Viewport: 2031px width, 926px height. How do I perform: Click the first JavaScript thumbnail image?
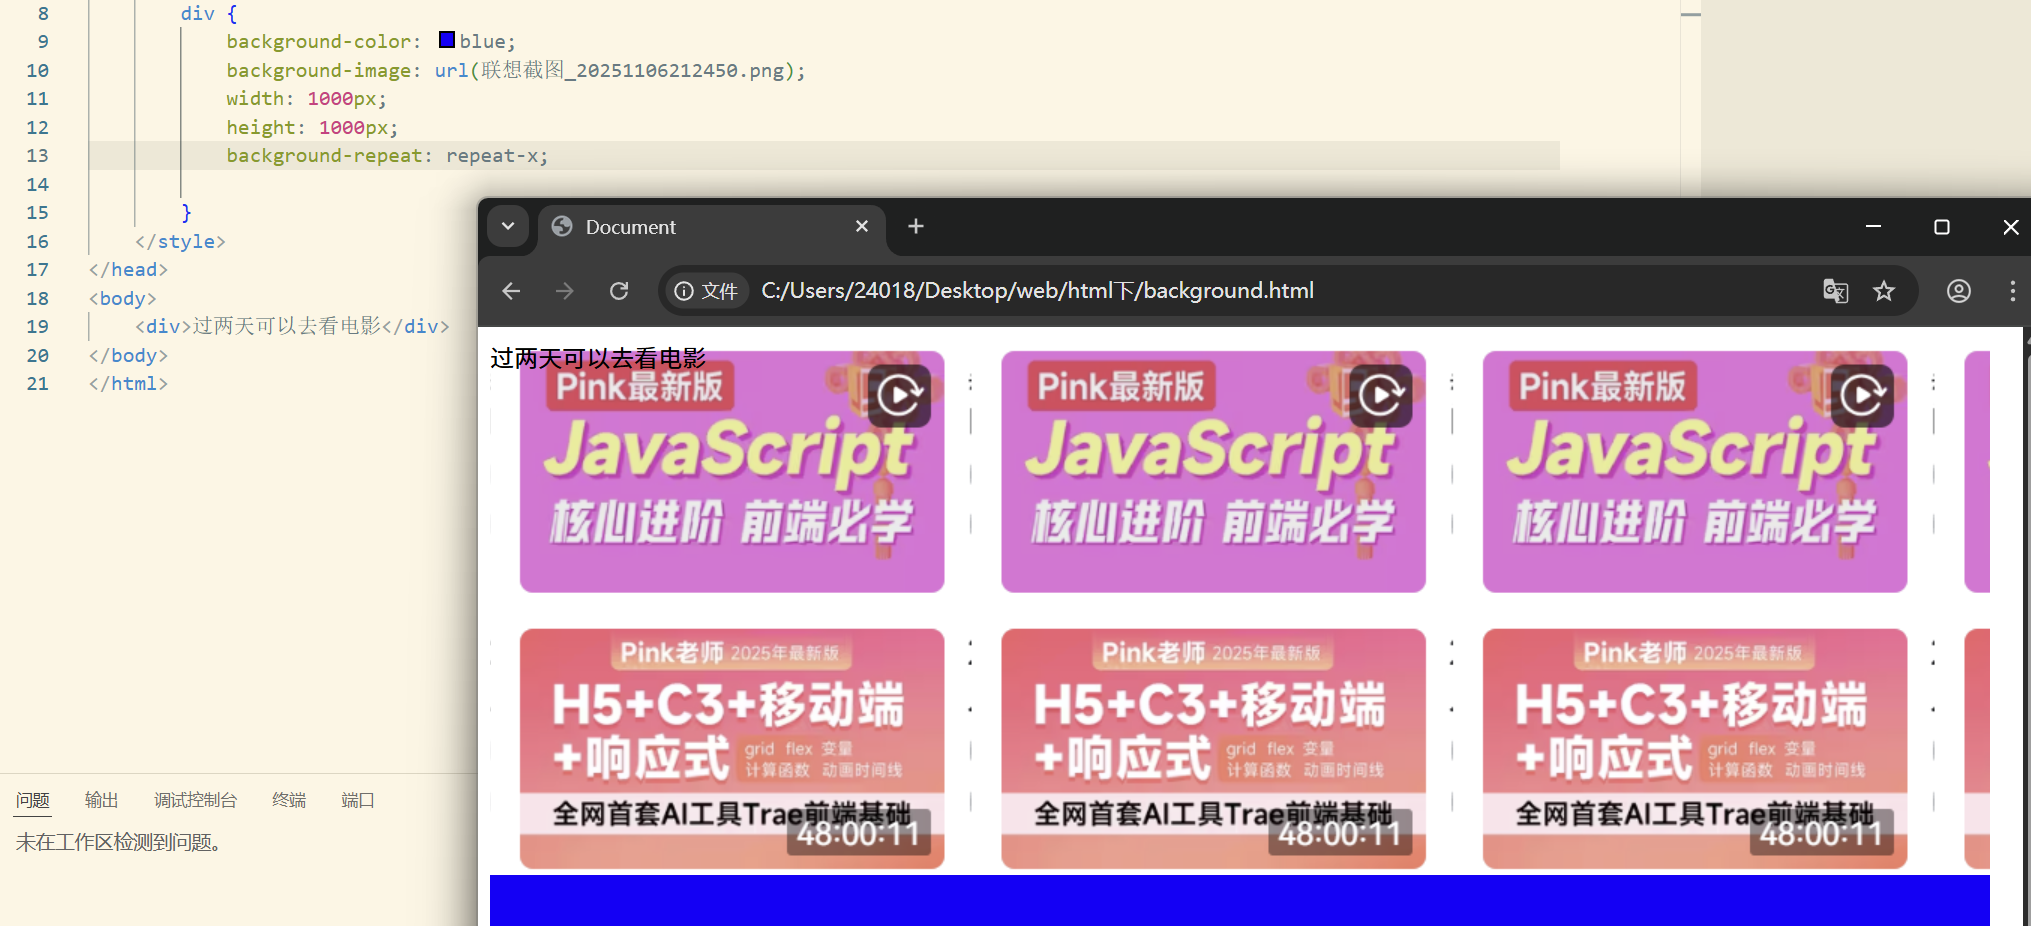[x=732, y=472]
